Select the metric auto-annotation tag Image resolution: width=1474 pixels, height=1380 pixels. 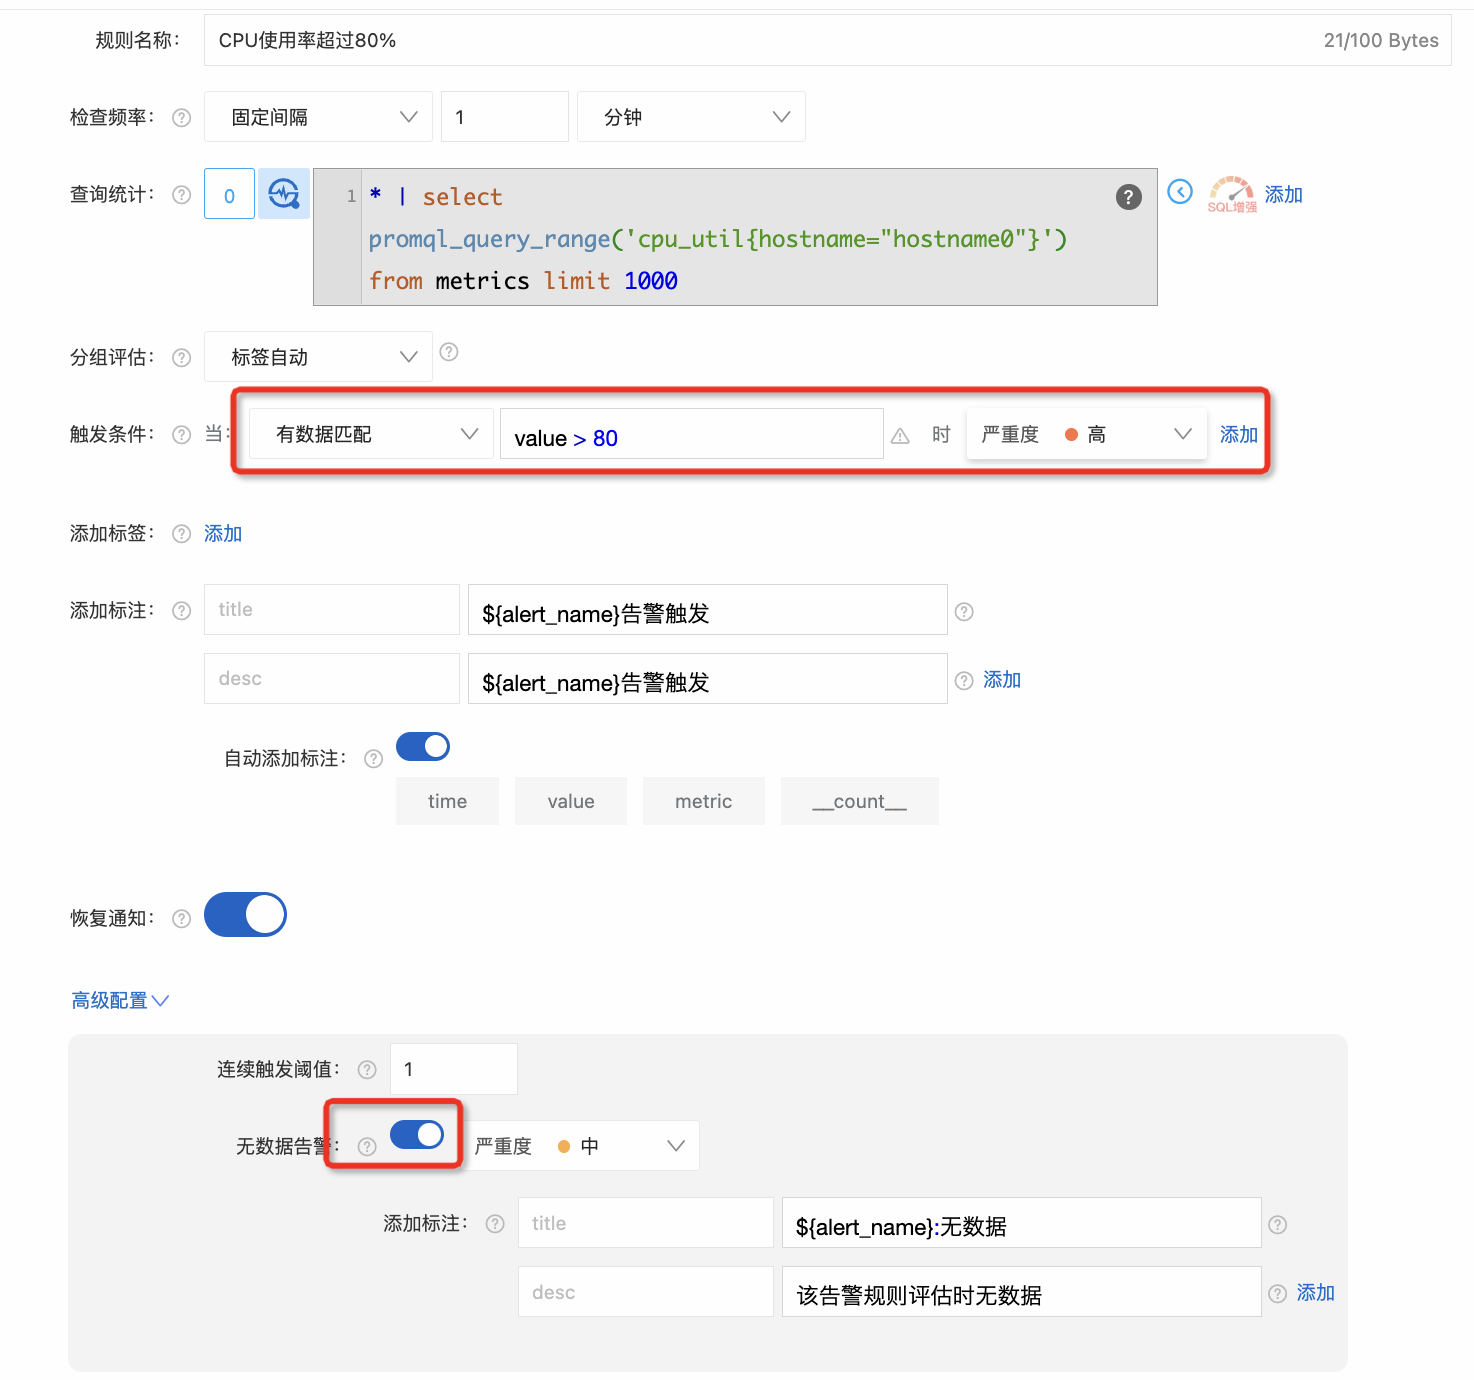[x=704, y=801]
